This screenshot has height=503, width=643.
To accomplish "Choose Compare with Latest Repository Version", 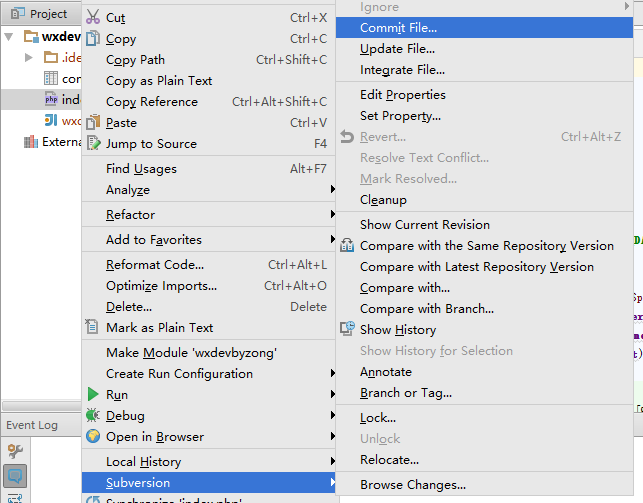I will click(x=484, y=266).
